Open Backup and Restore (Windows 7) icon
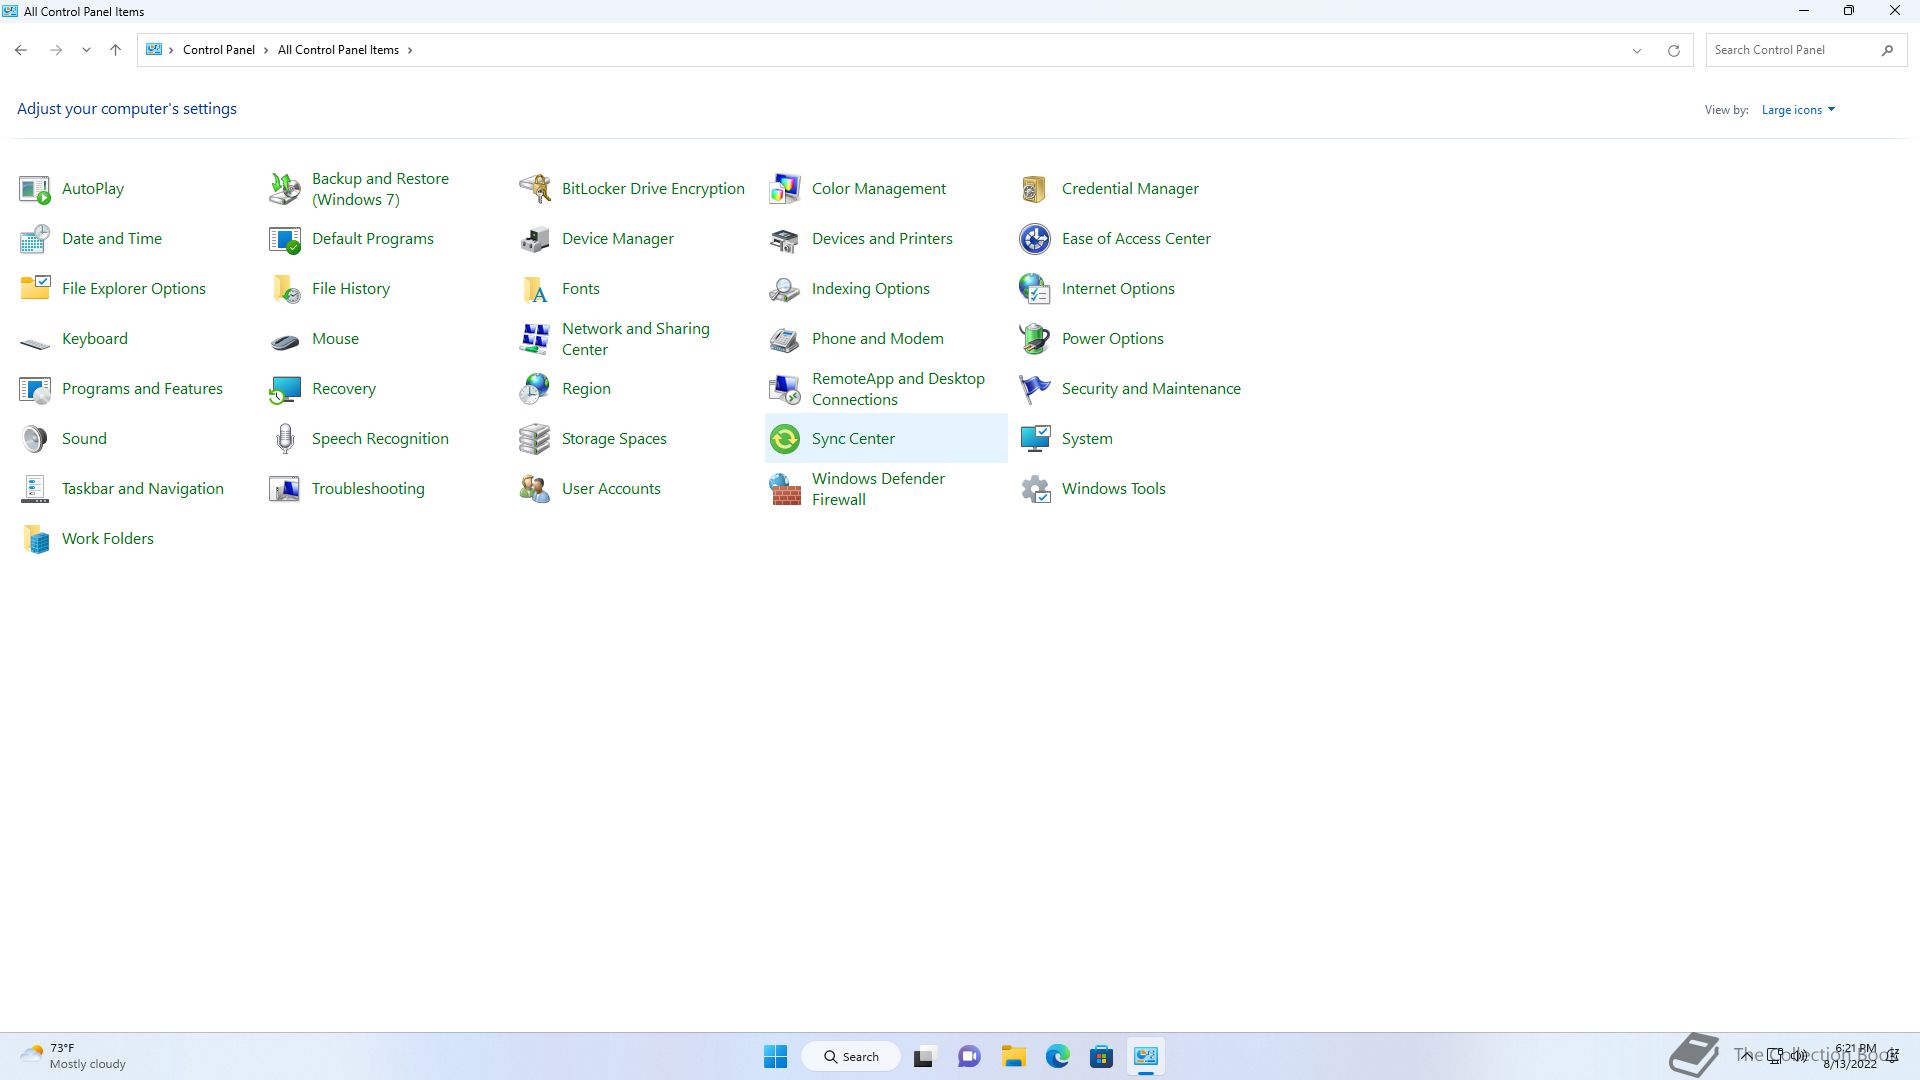The image size is (1920, 1080). click(285, 189)
